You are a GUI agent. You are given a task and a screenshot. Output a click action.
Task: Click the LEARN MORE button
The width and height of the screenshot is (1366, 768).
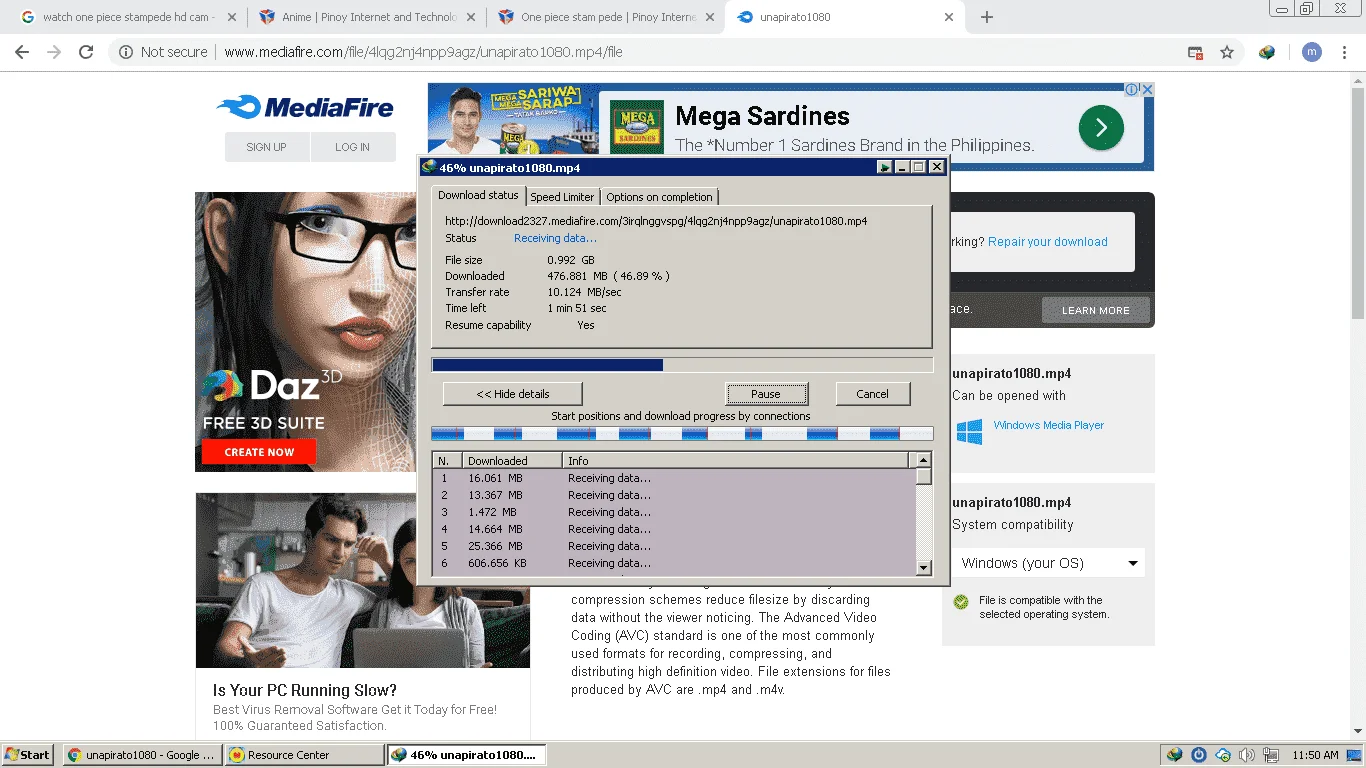click(1096, 310)
